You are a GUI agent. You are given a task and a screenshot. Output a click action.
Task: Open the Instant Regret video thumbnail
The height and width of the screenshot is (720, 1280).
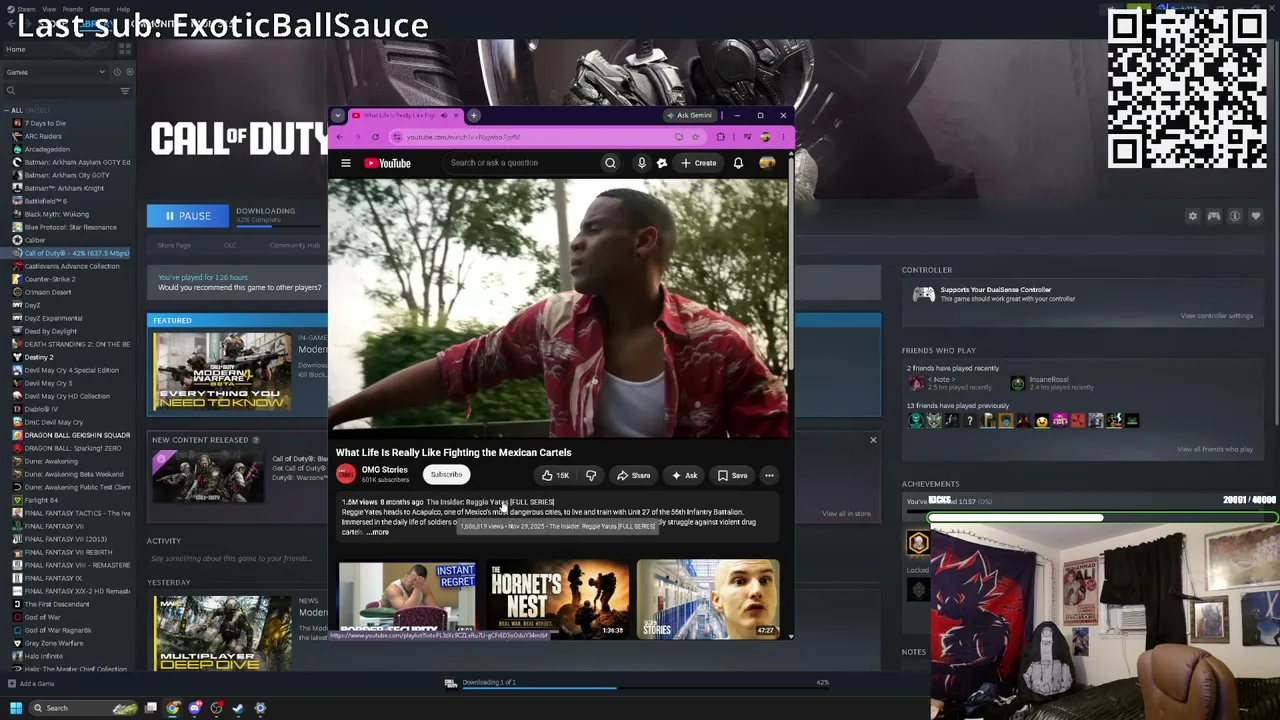pyautogui.click(x=407, y=598)
